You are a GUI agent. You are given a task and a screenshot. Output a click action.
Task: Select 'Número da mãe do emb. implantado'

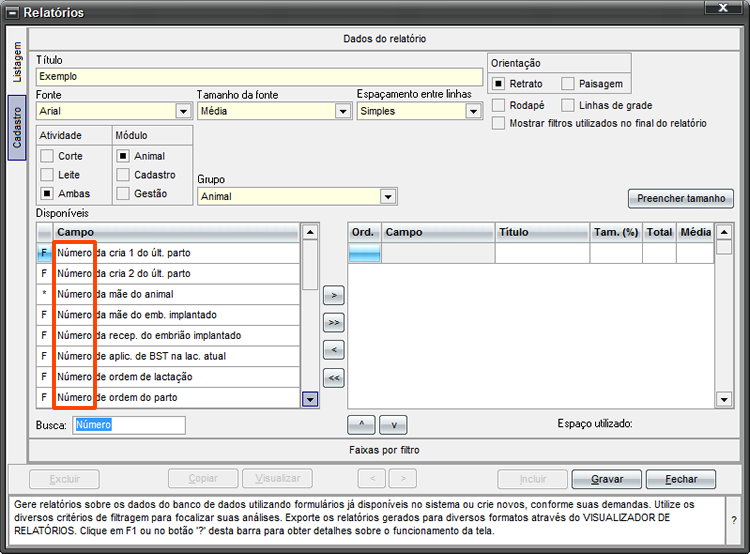[x=168, y=315]
